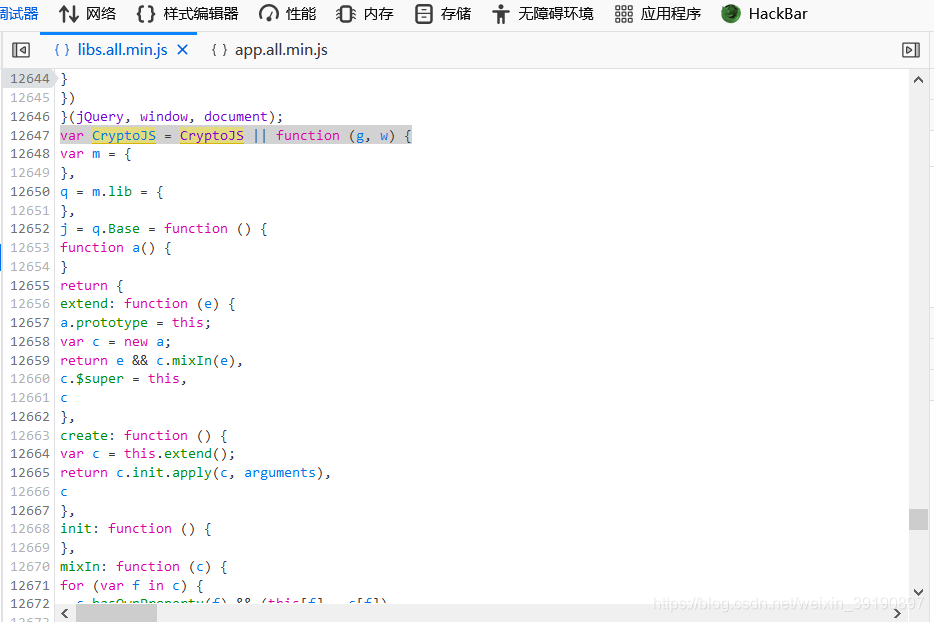Click 'c.mixIn(e)' on line 12659
The image size is (934, 622).
tap(196, 360)
